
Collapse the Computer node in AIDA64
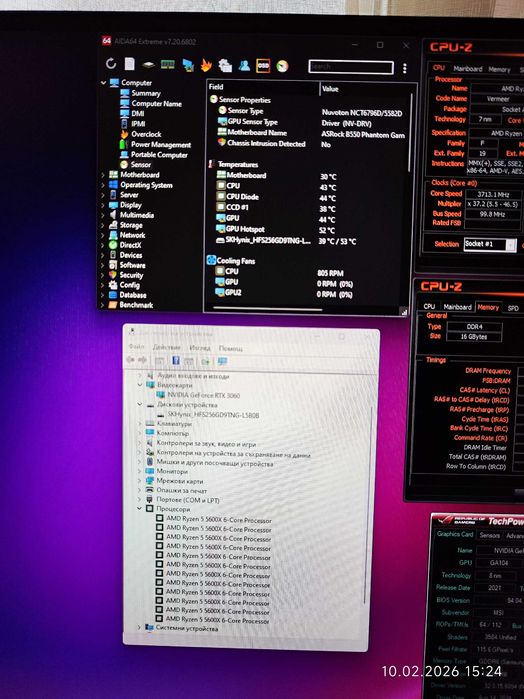point(103,83)
